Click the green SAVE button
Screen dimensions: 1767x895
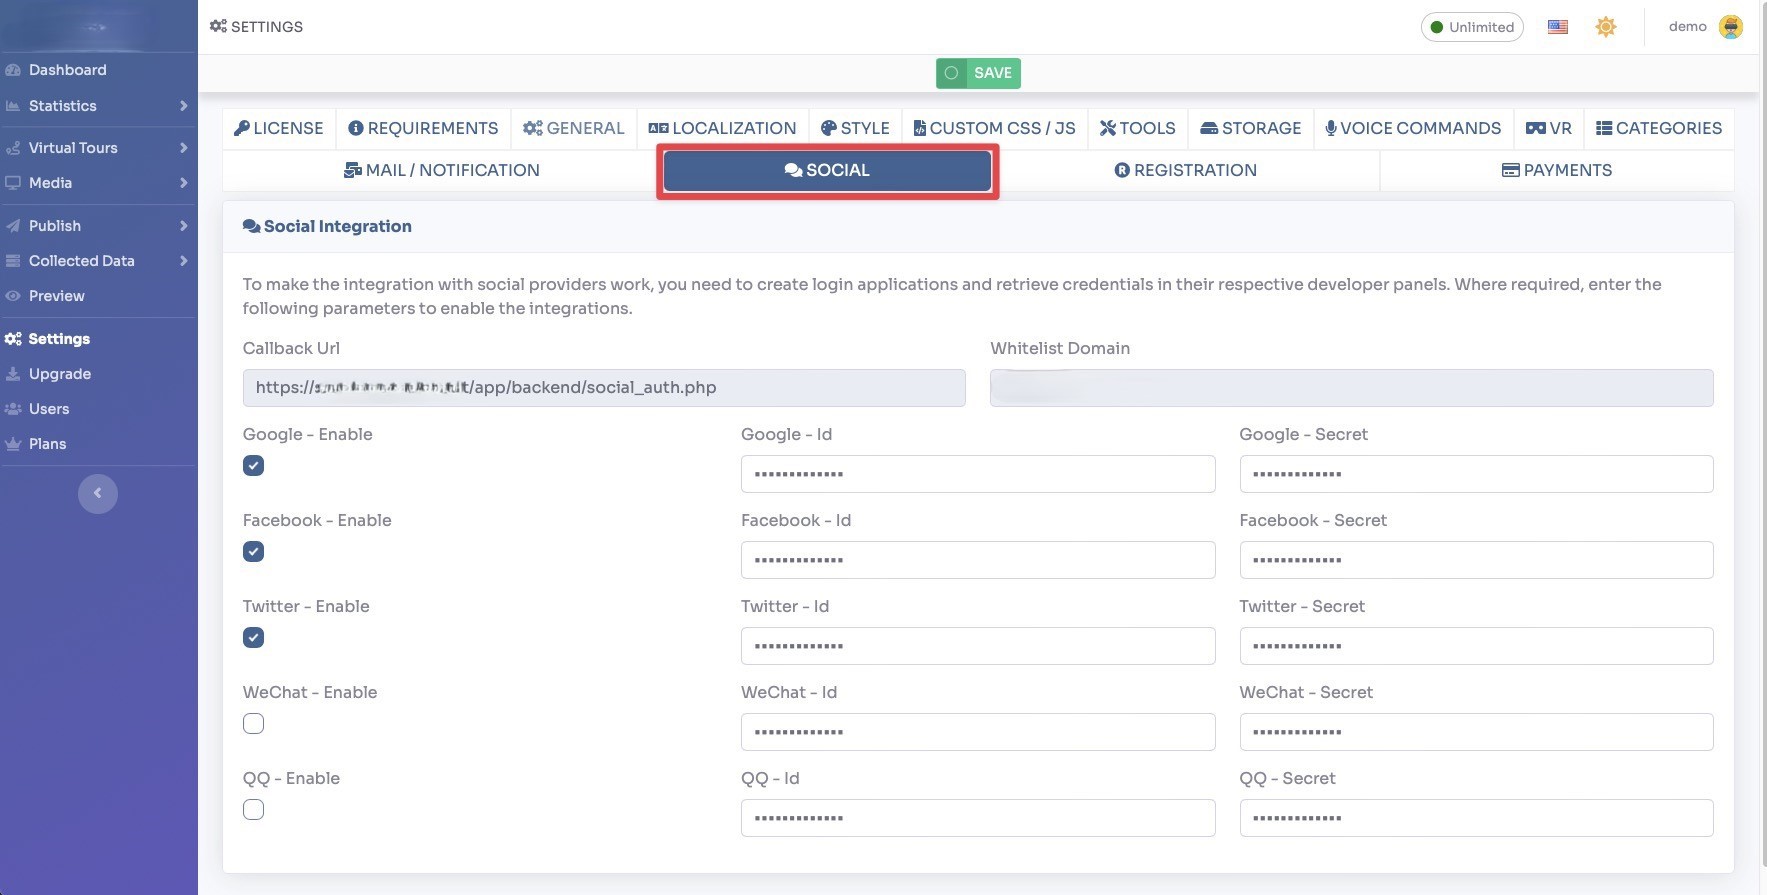click(978, 73)
